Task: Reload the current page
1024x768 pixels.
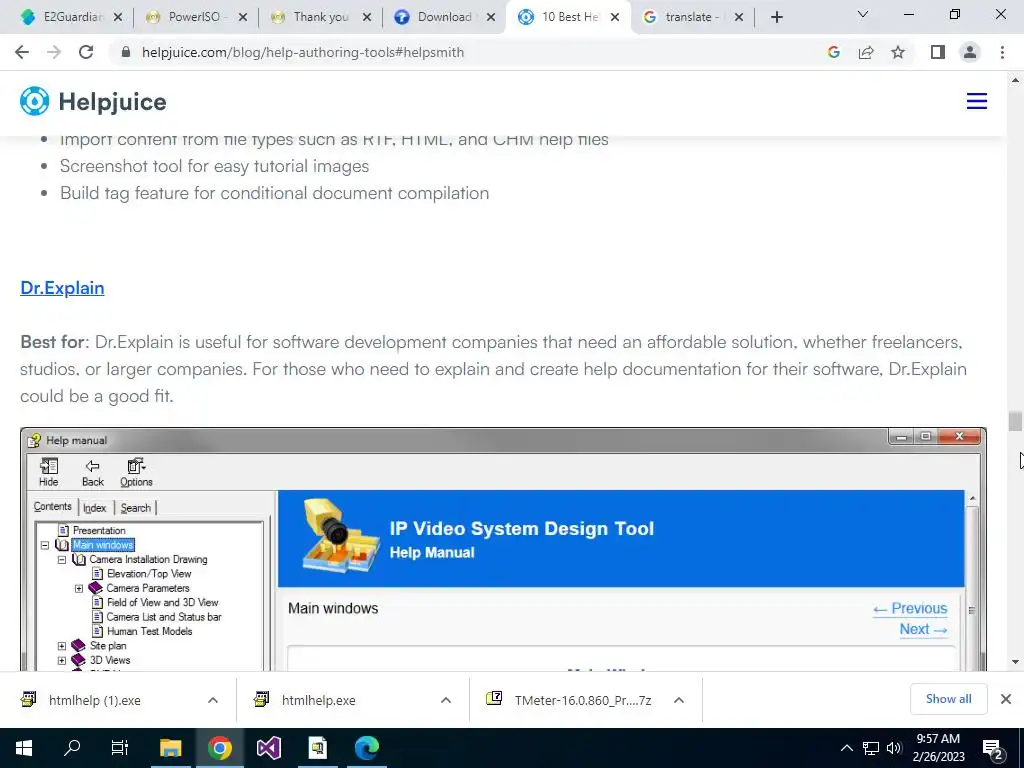Action: tap(86, 52)
